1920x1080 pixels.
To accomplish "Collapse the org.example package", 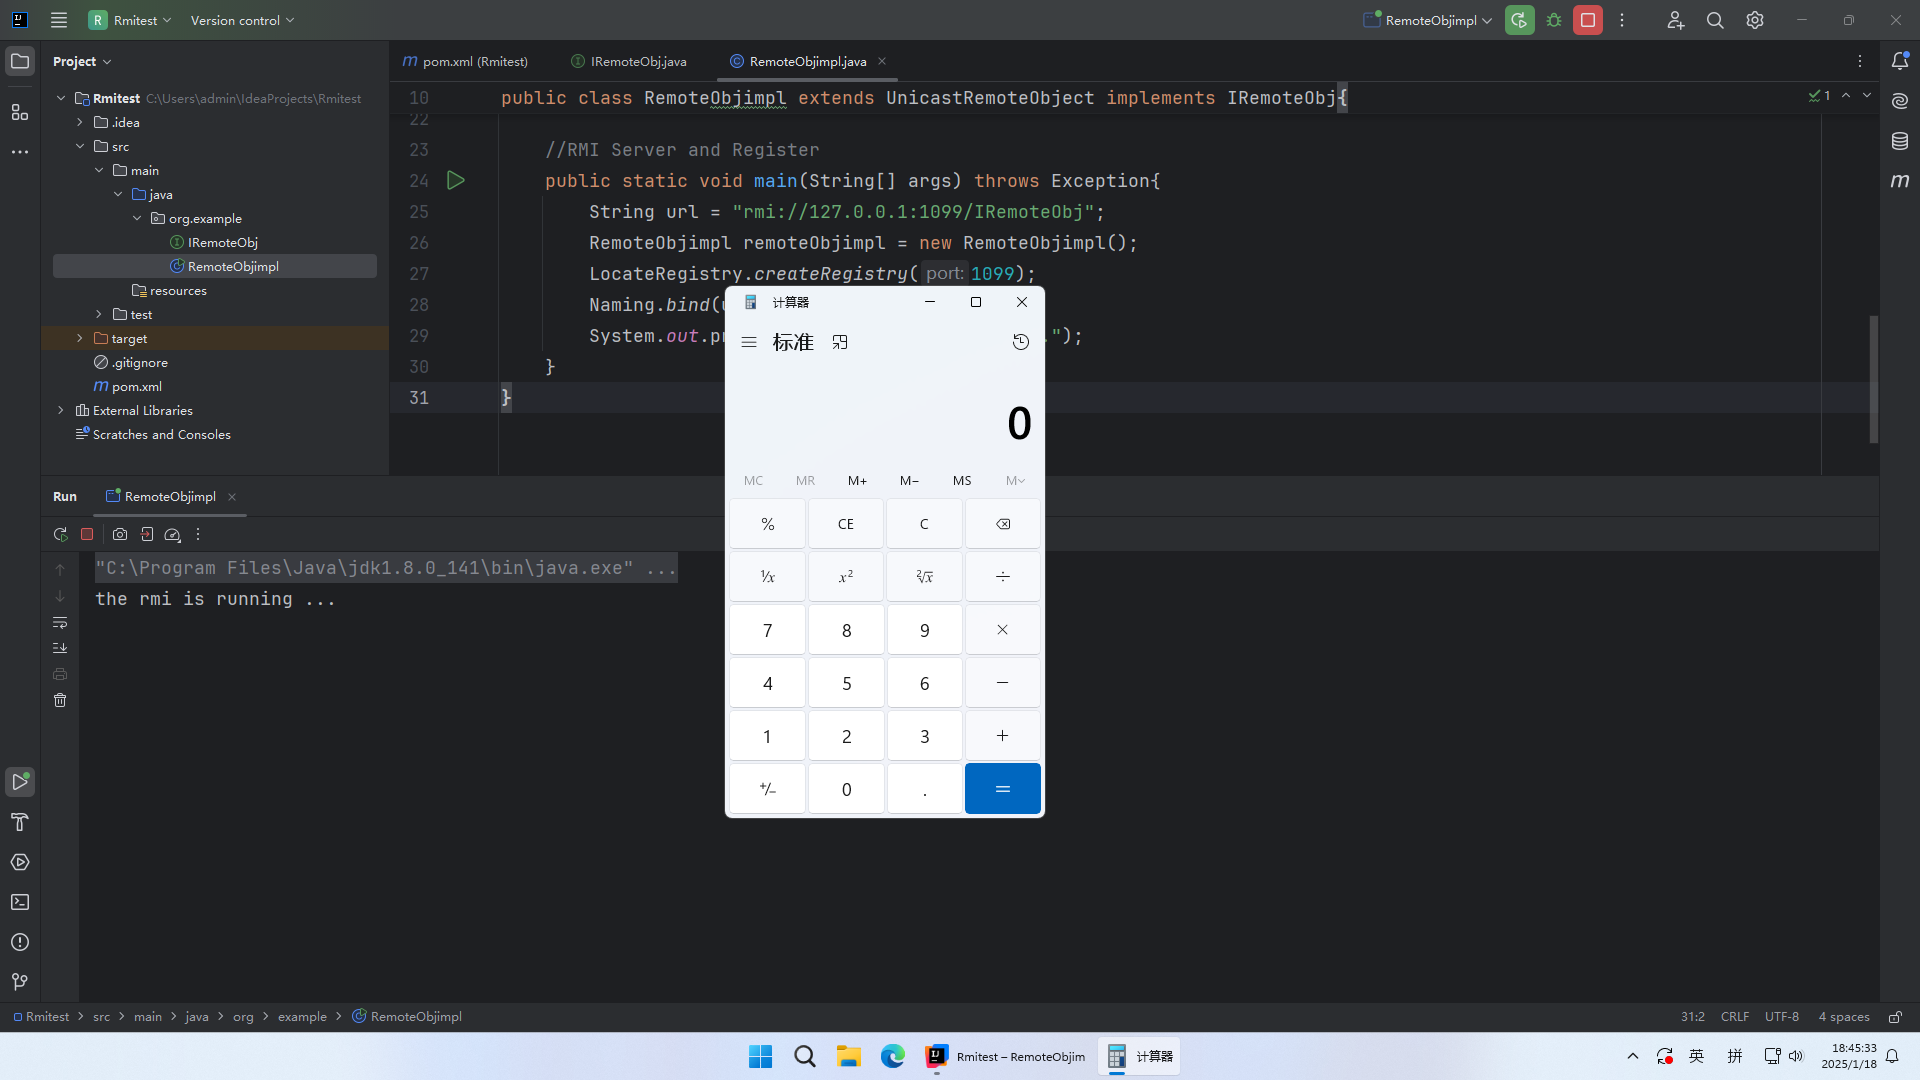I will point(137,218).
